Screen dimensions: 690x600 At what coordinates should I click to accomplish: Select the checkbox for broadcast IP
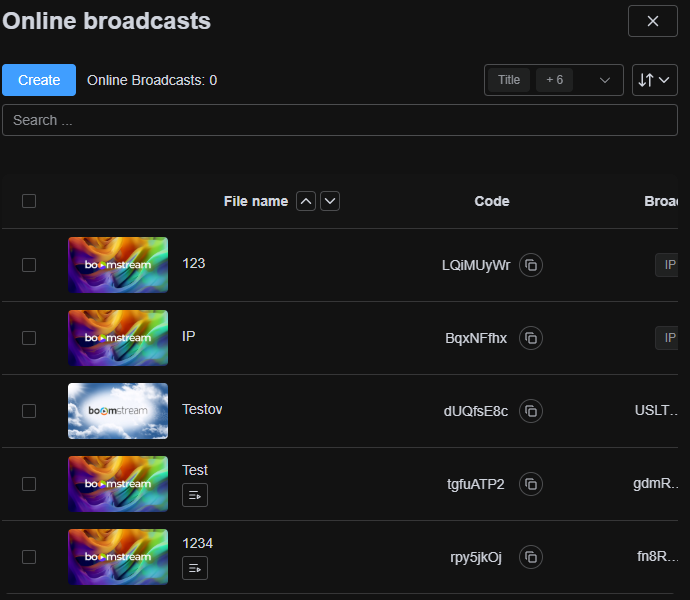click(x=29, y=338)
